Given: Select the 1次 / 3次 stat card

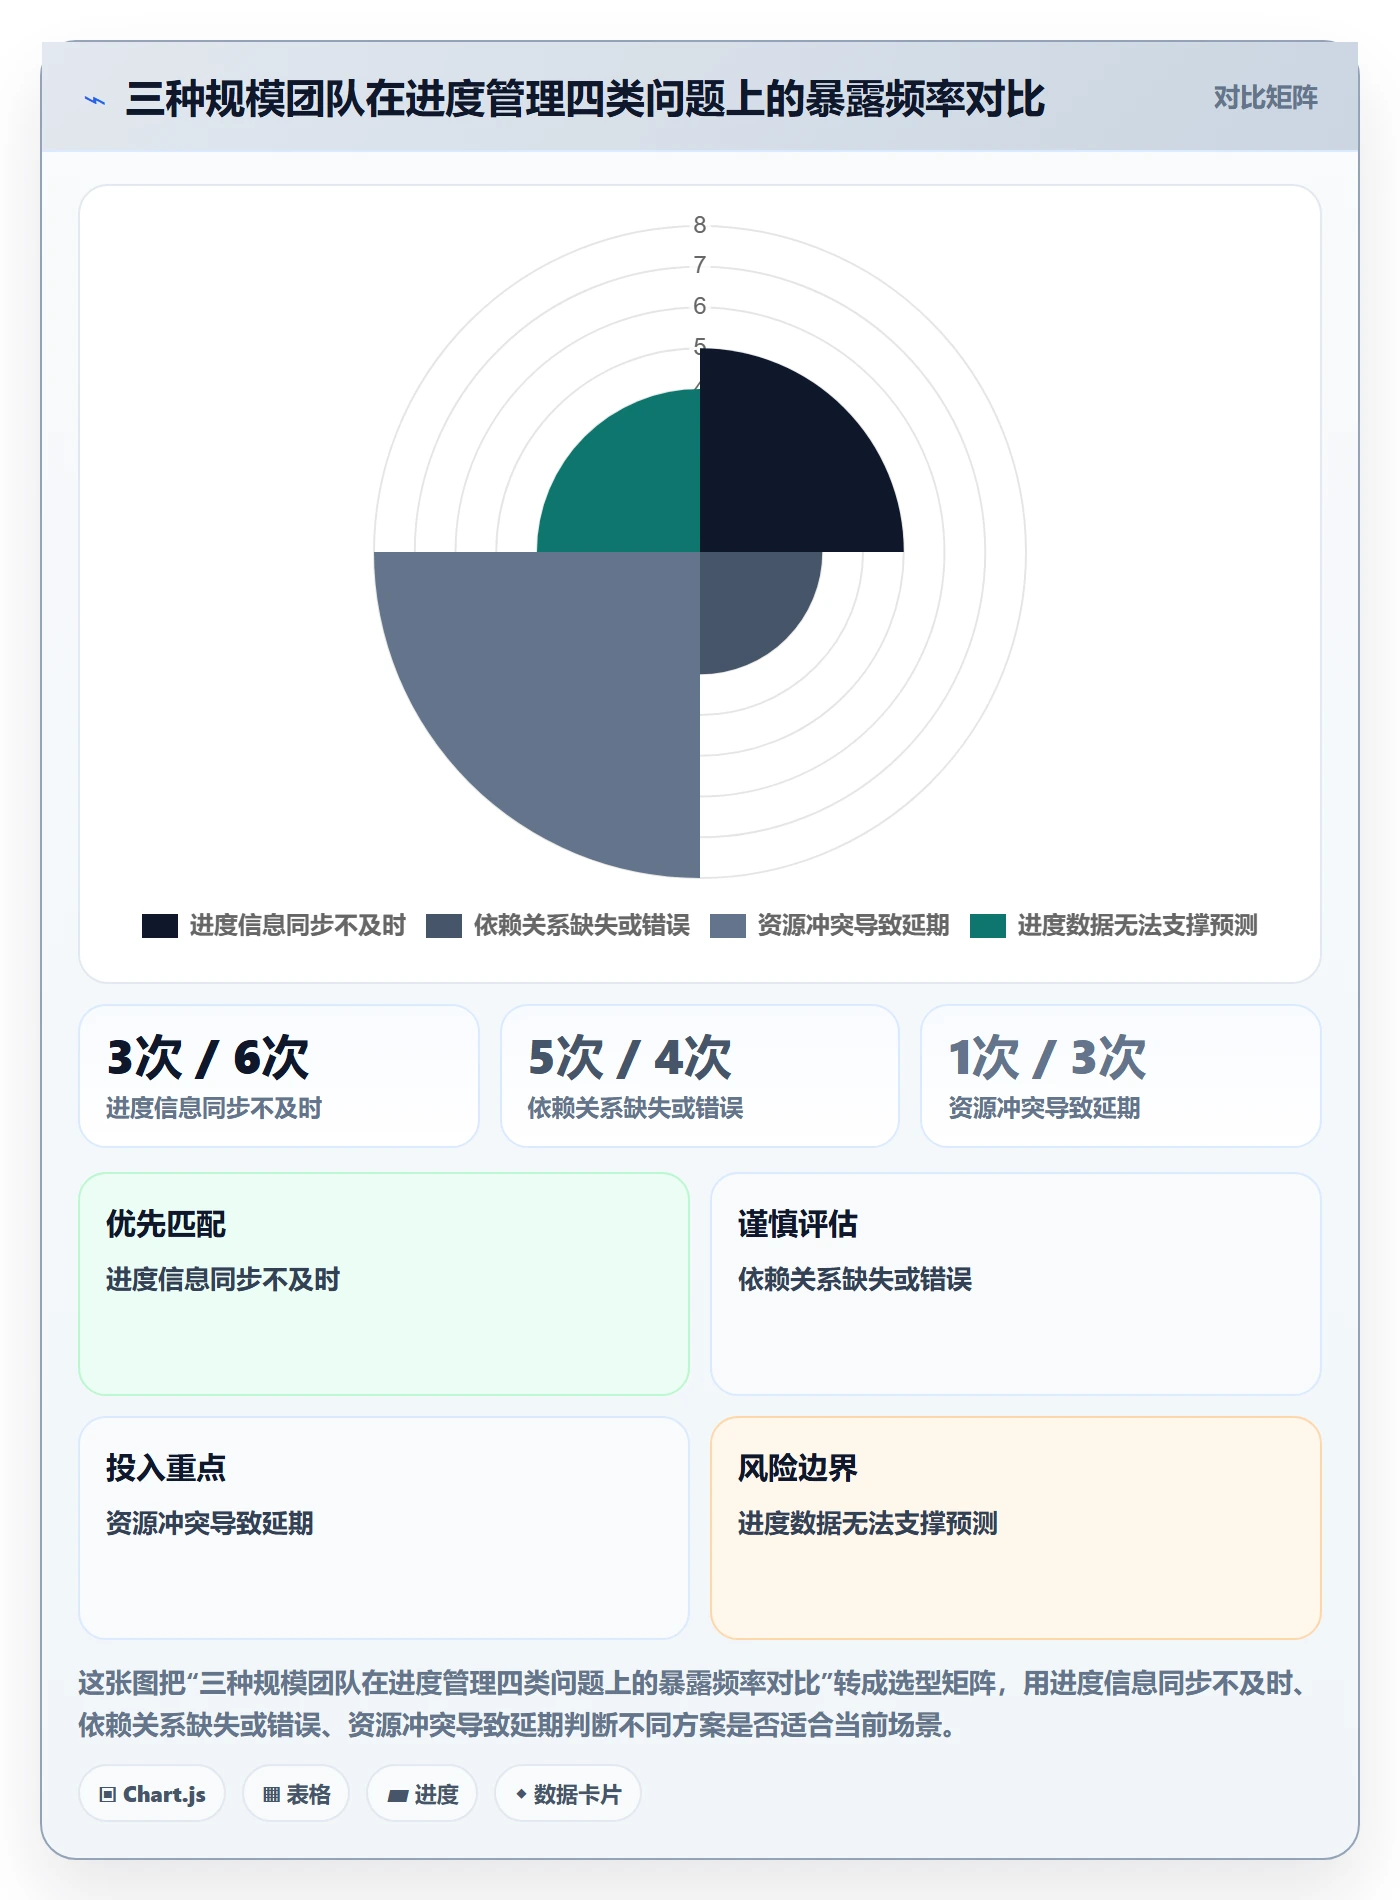Looking at the screenshot, I should click(1121, 1076).
